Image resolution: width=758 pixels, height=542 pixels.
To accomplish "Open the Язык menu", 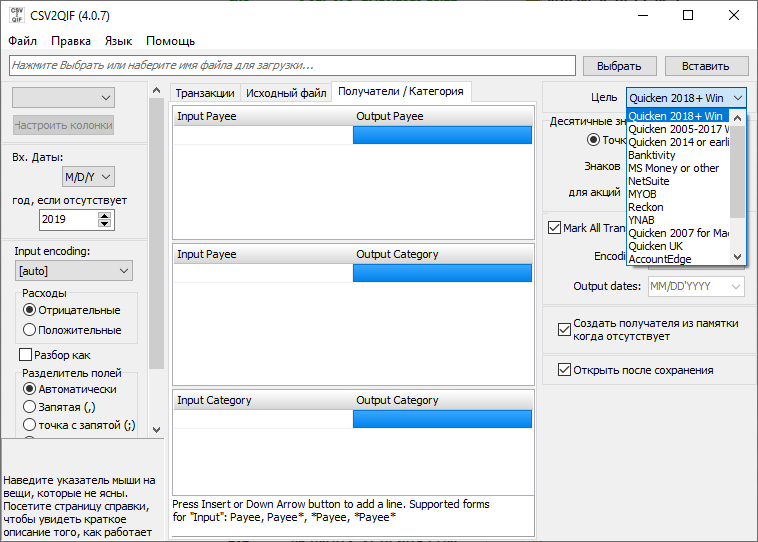I will (x=118, y=41).
